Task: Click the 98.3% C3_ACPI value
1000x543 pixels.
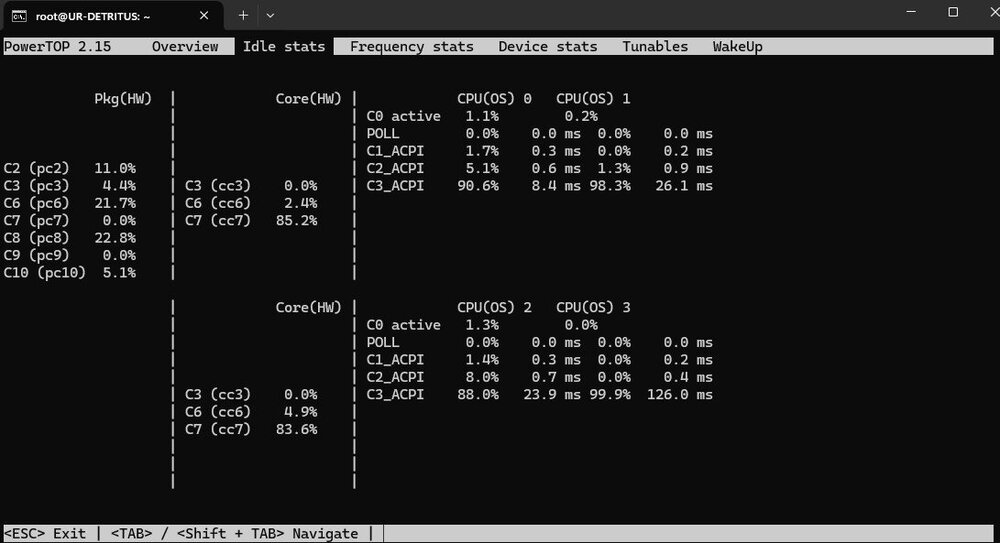Action: click(610, 186)
